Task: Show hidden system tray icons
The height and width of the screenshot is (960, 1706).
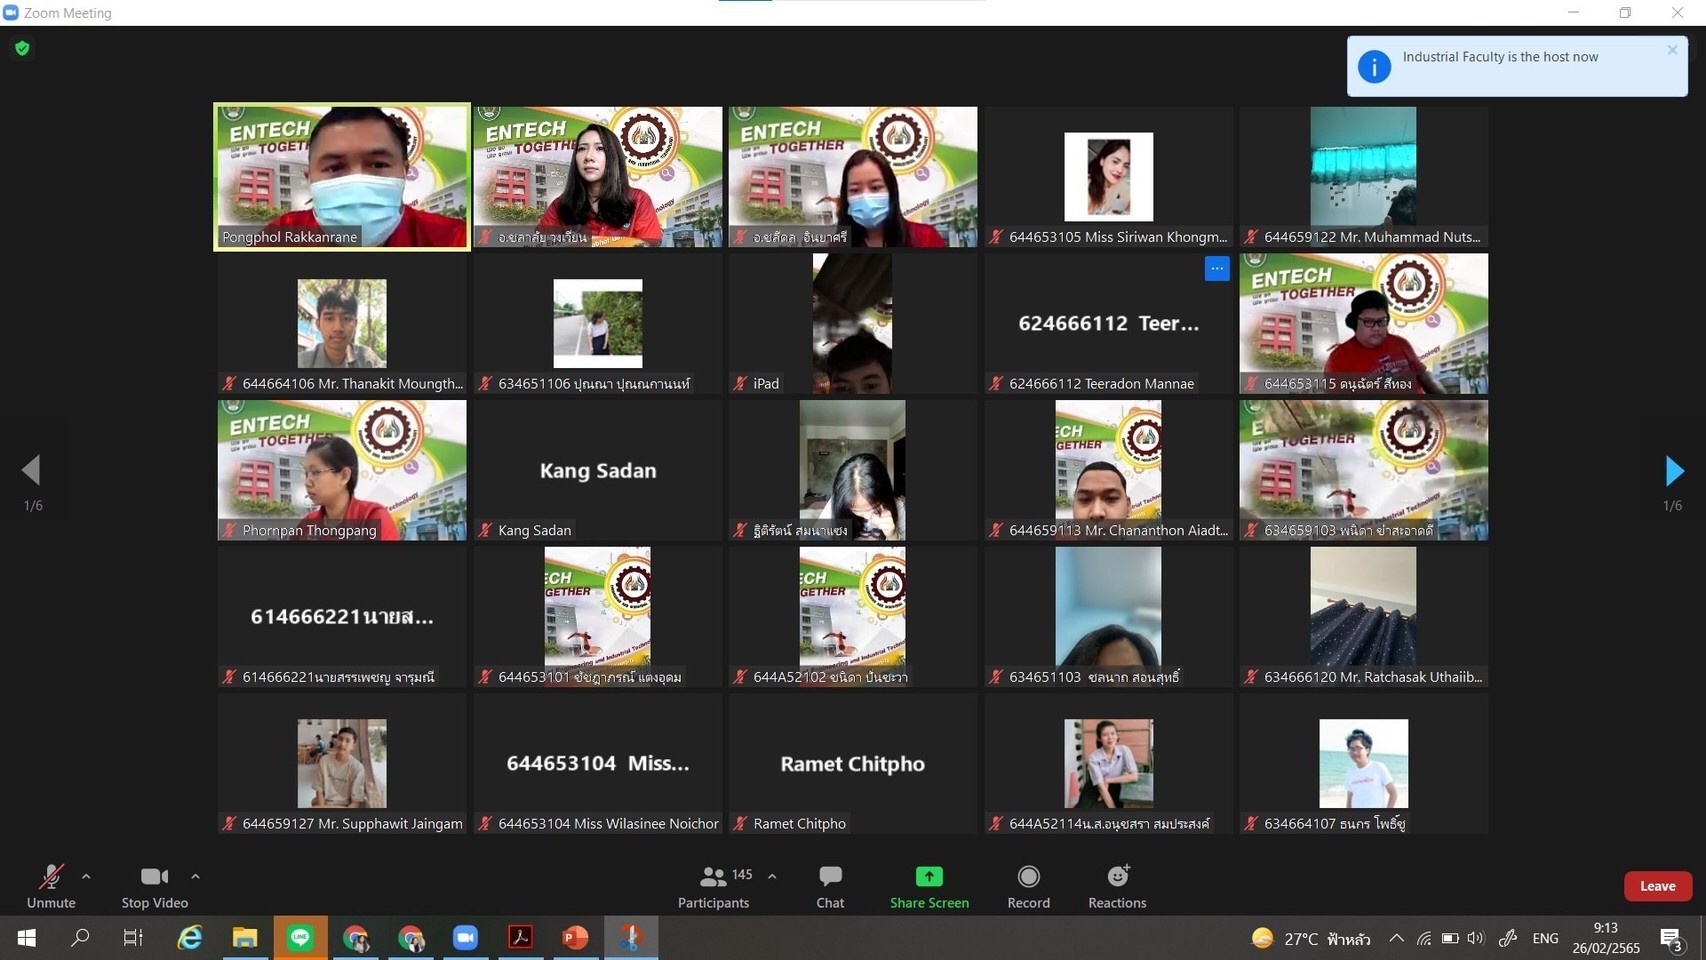Action: 1396,938
